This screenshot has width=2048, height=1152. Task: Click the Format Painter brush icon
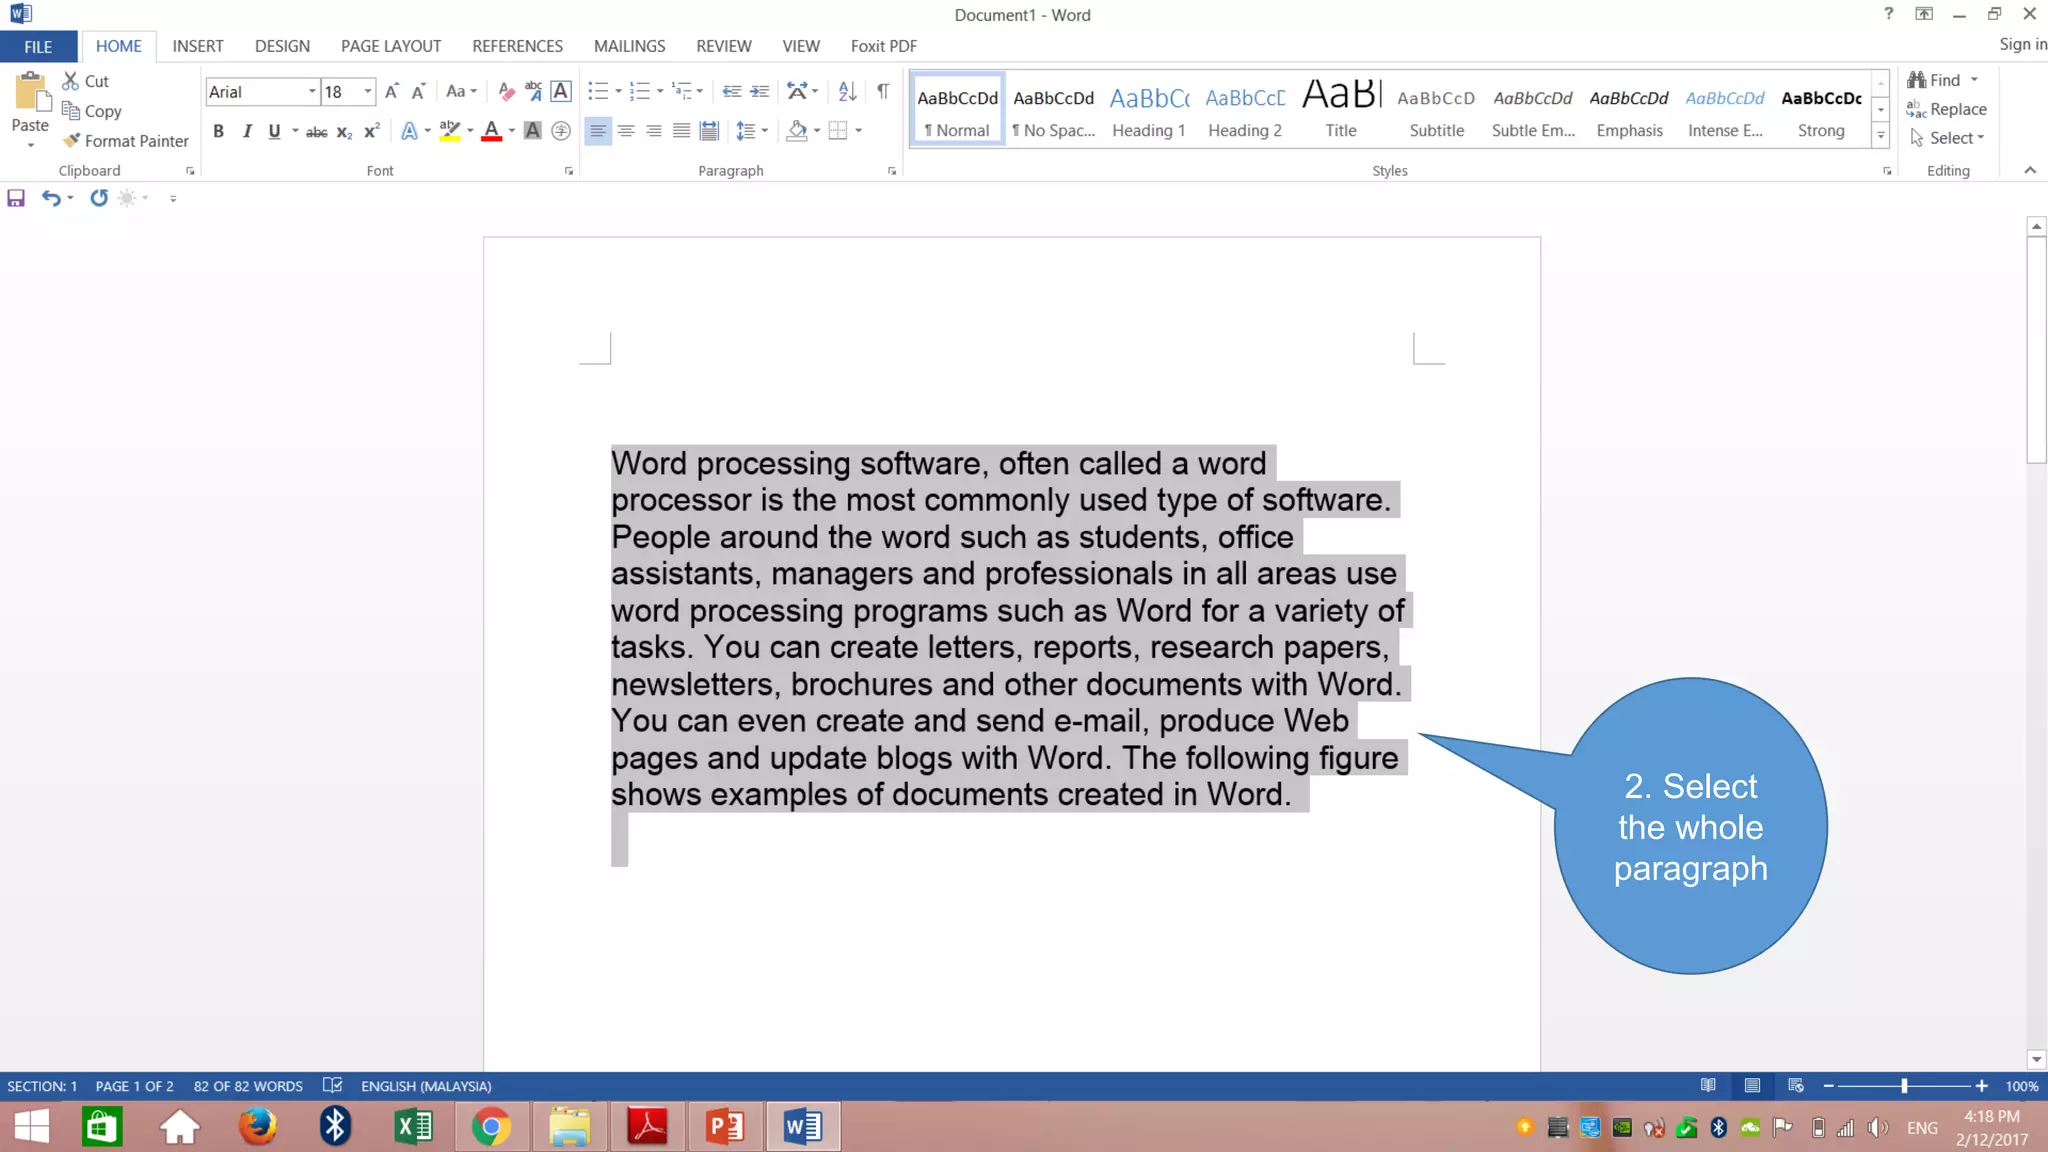click(71, 140)
